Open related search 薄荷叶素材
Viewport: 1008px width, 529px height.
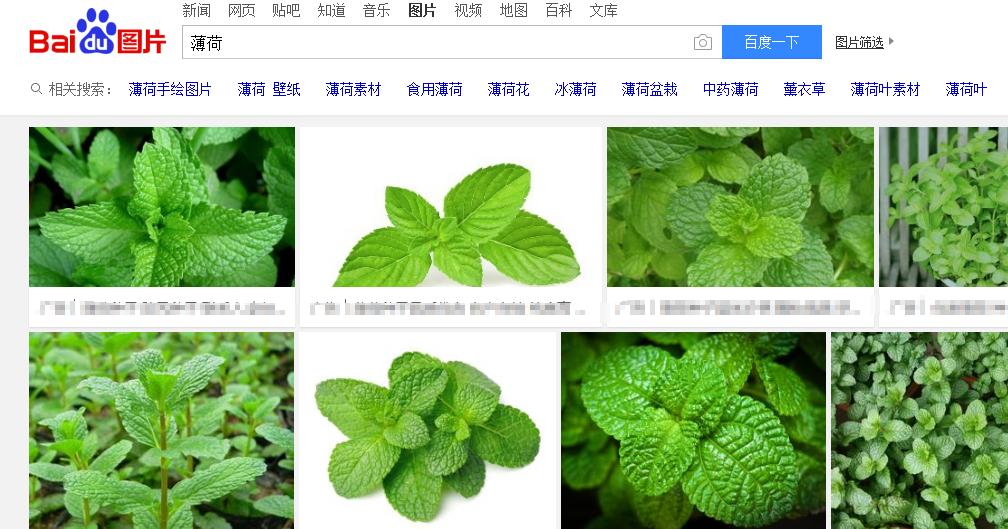tap(885, 89)
